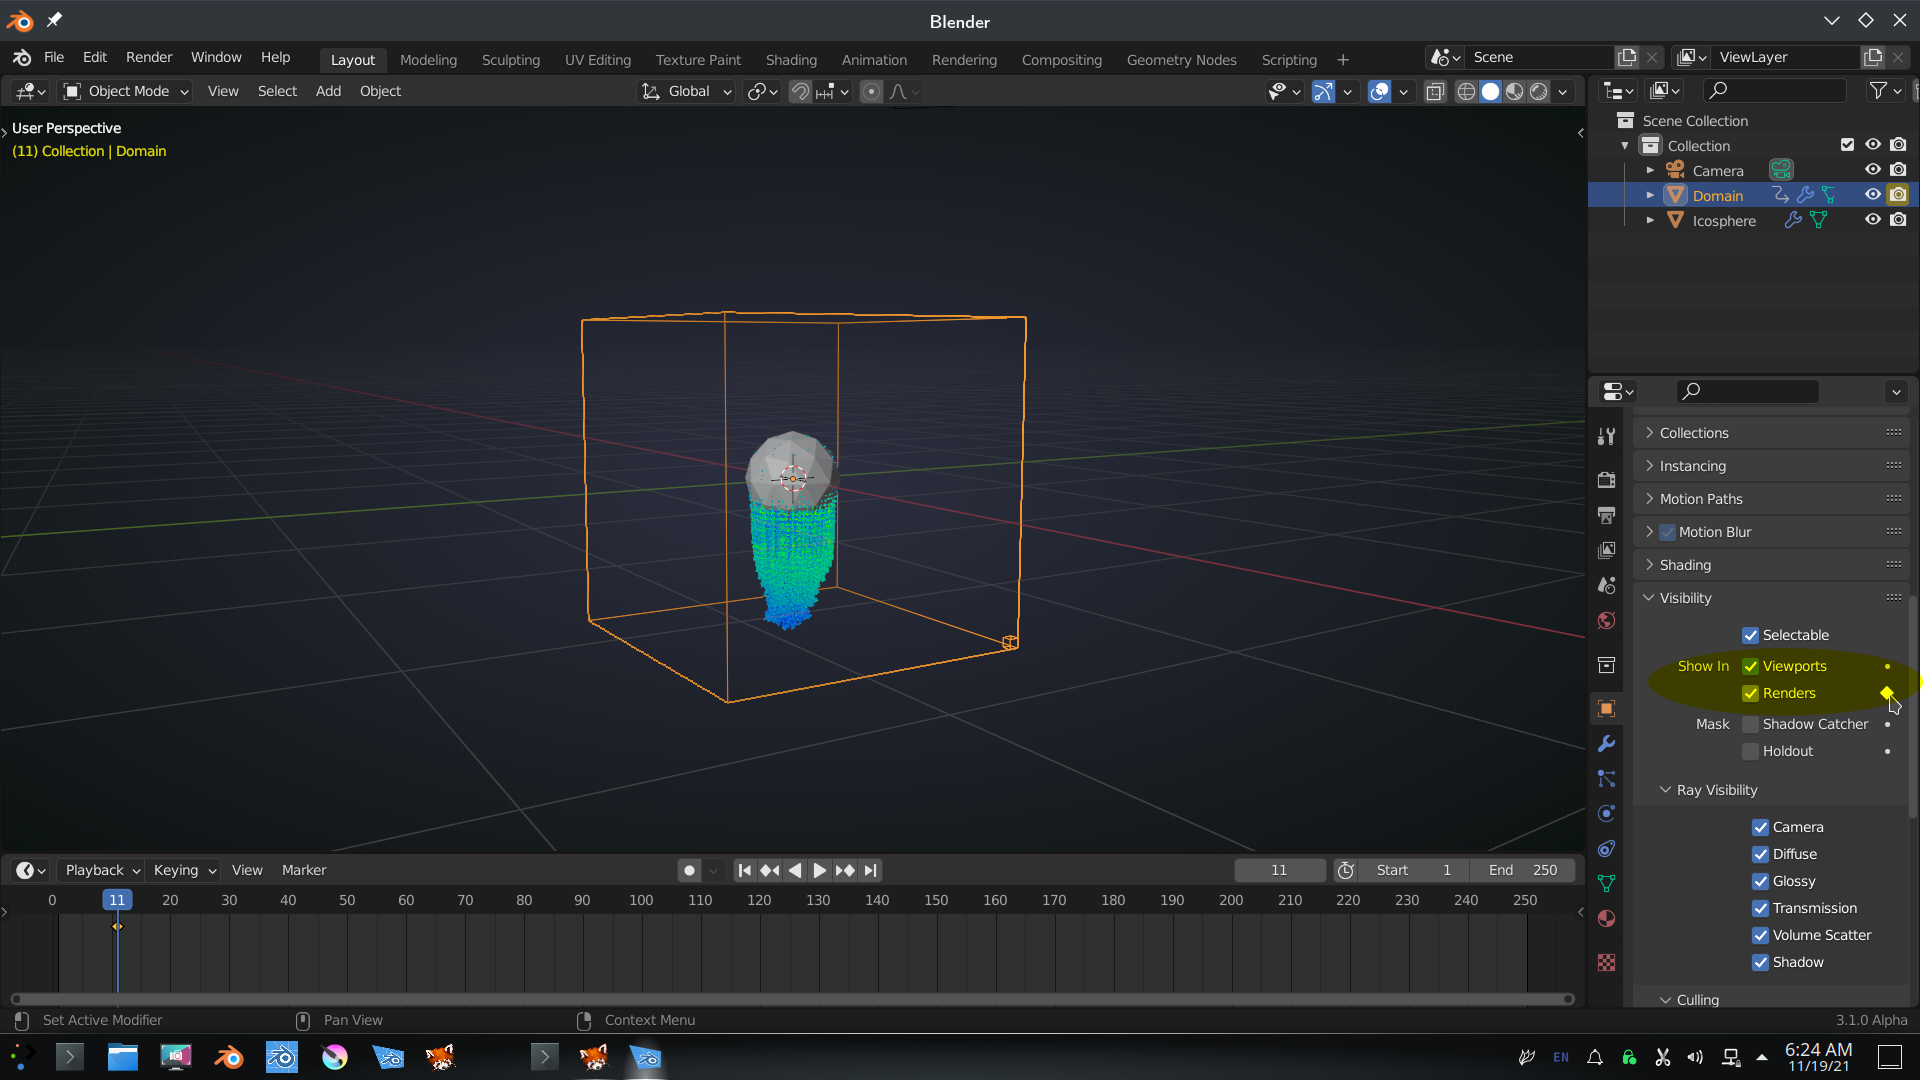Screen dimensions: 1924x1080
Task: Open the Texture Properties checkered icon
Action: pyautogui.click(x=1606, y=962)
